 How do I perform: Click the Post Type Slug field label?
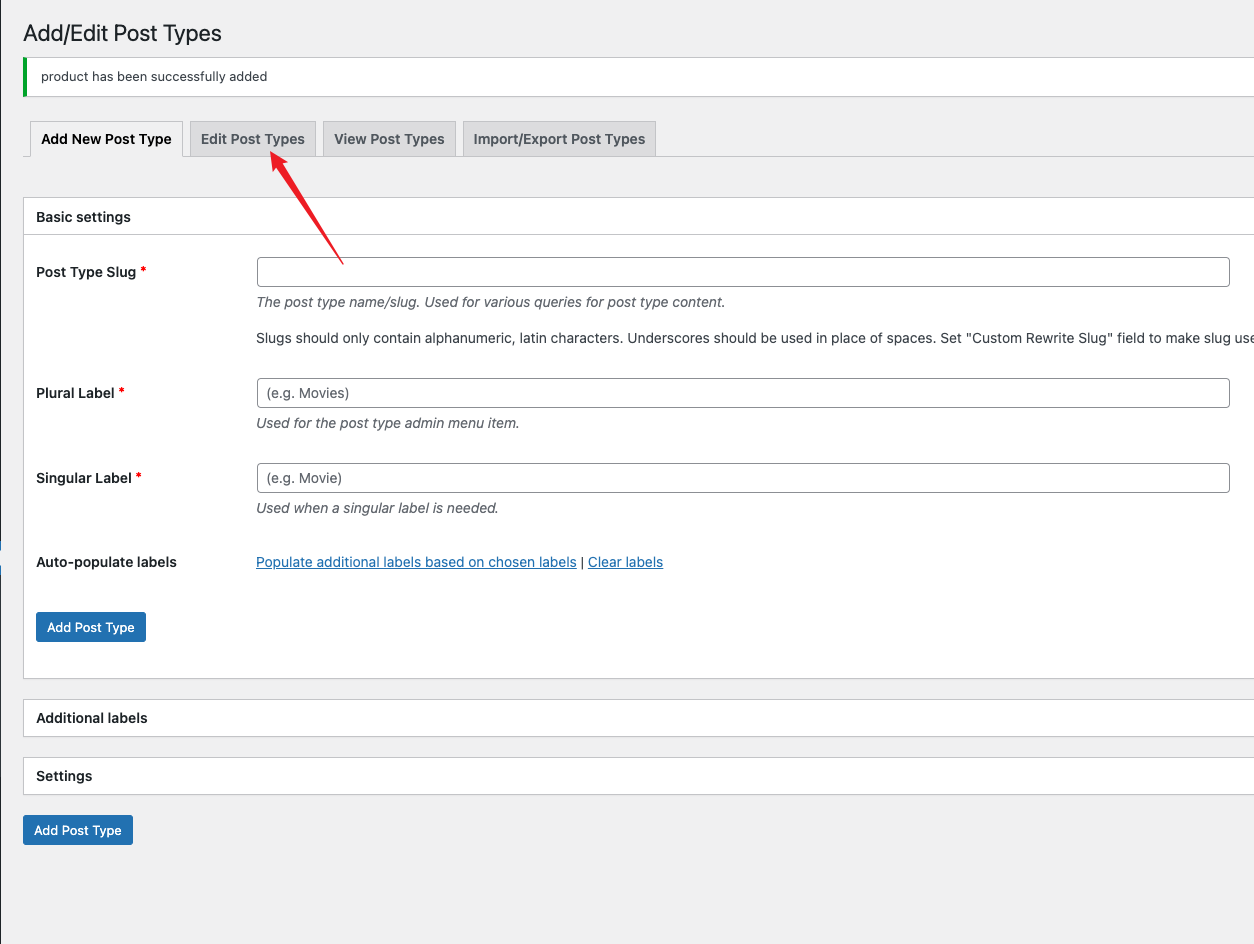[x=86, y=272]
